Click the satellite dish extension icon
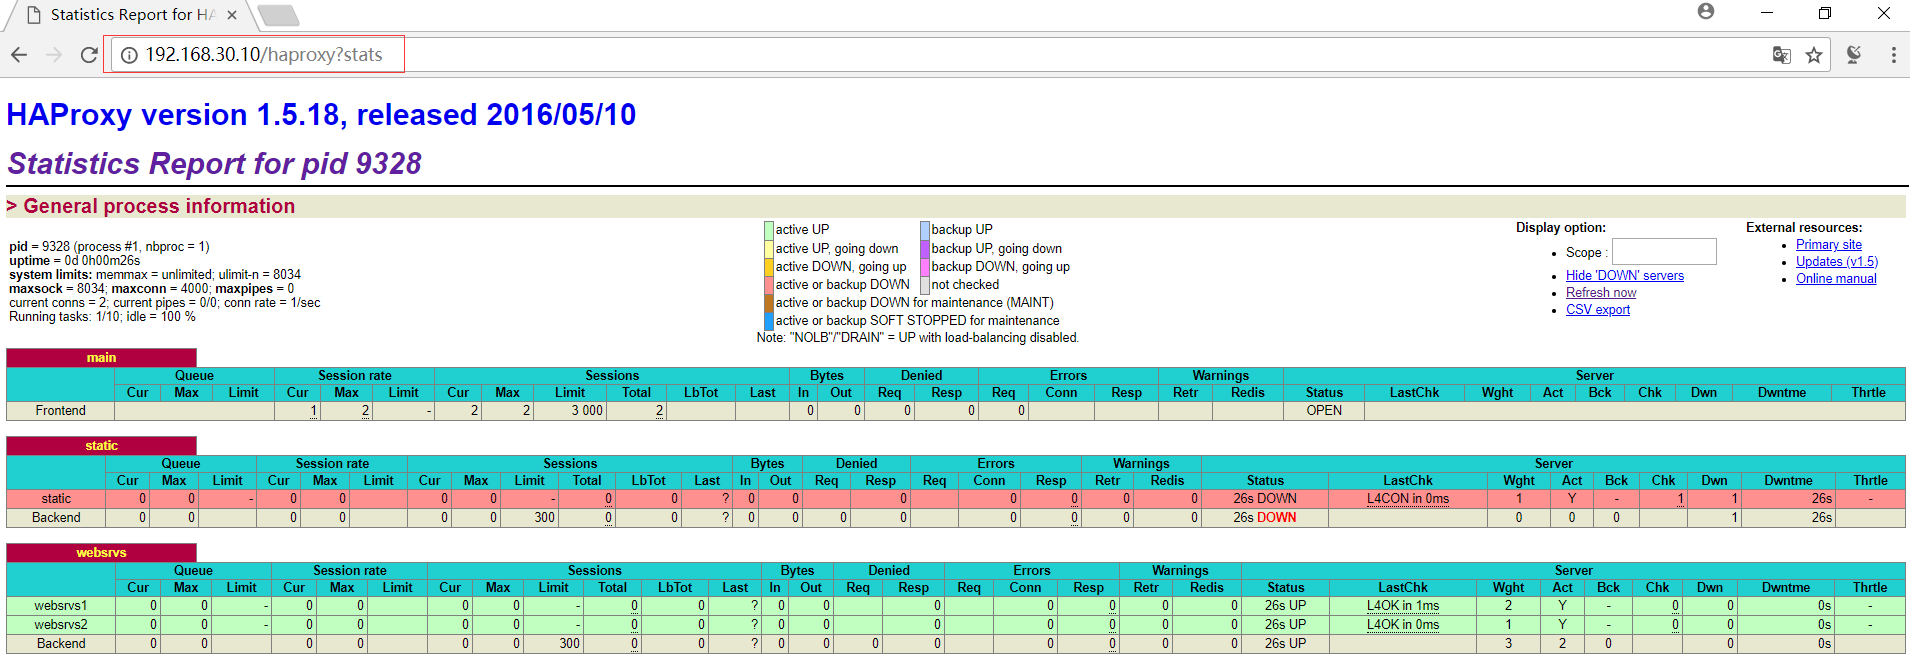1910x660 pixels. (1854, 55)
